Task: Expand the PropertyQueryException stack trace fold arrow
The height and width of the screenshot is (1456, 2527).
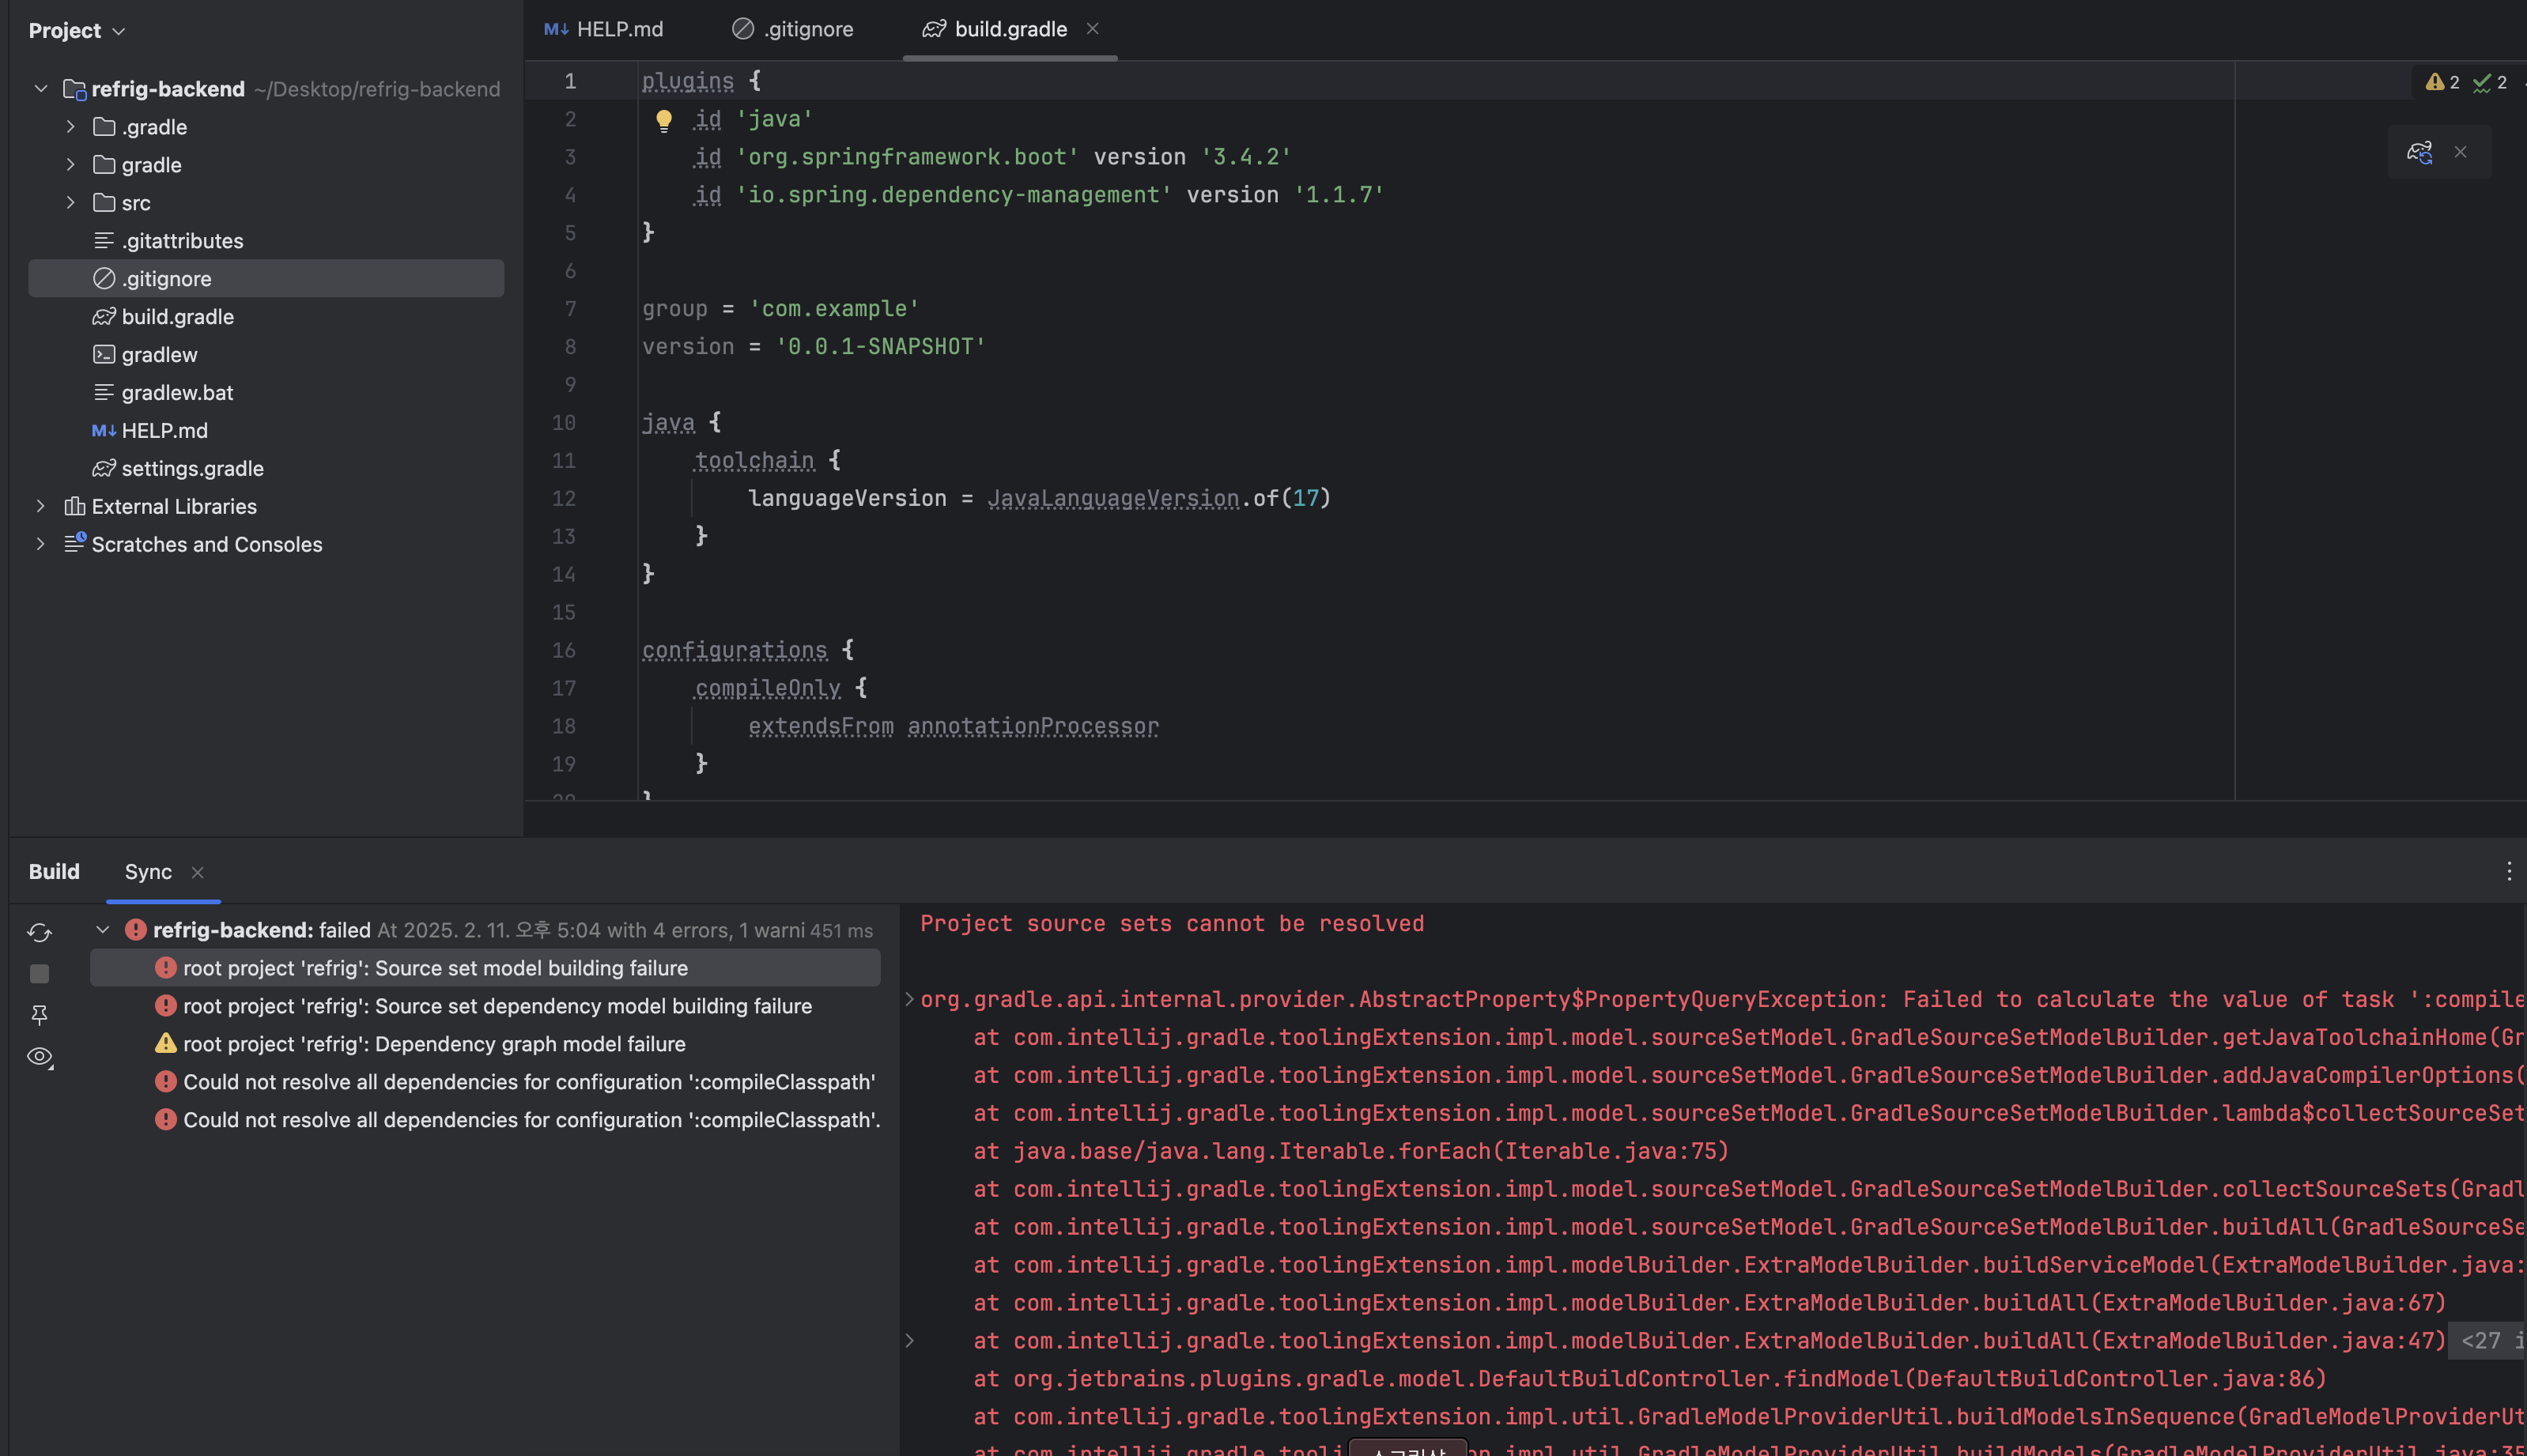Action: coord(909,999)
